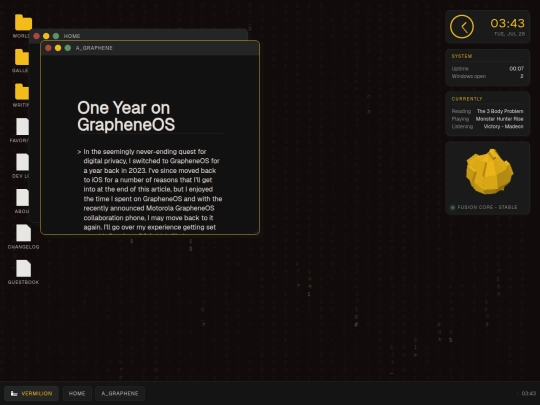Close the HOME window with red button

[x=37, y=36]
